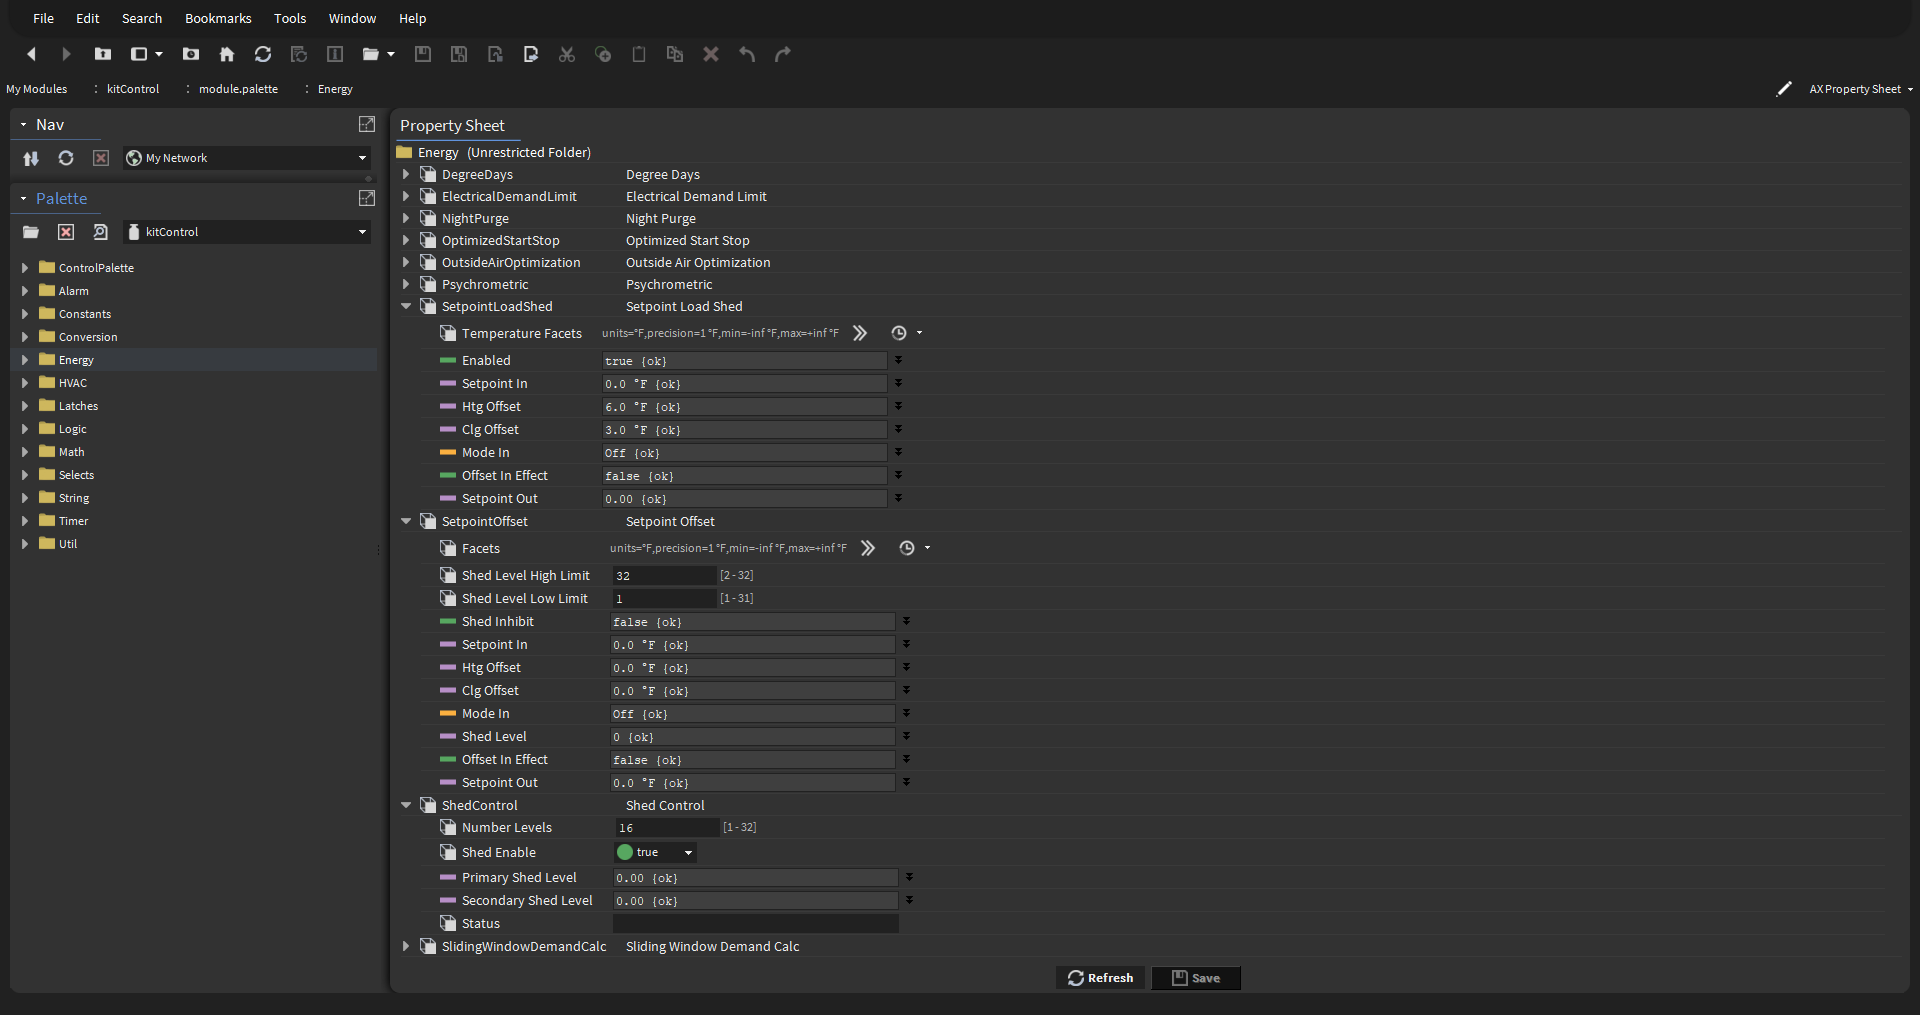Click the Palette panel search preview icon
Image resolution: width=1920 pixels, height=1015 pixels.
100,232
